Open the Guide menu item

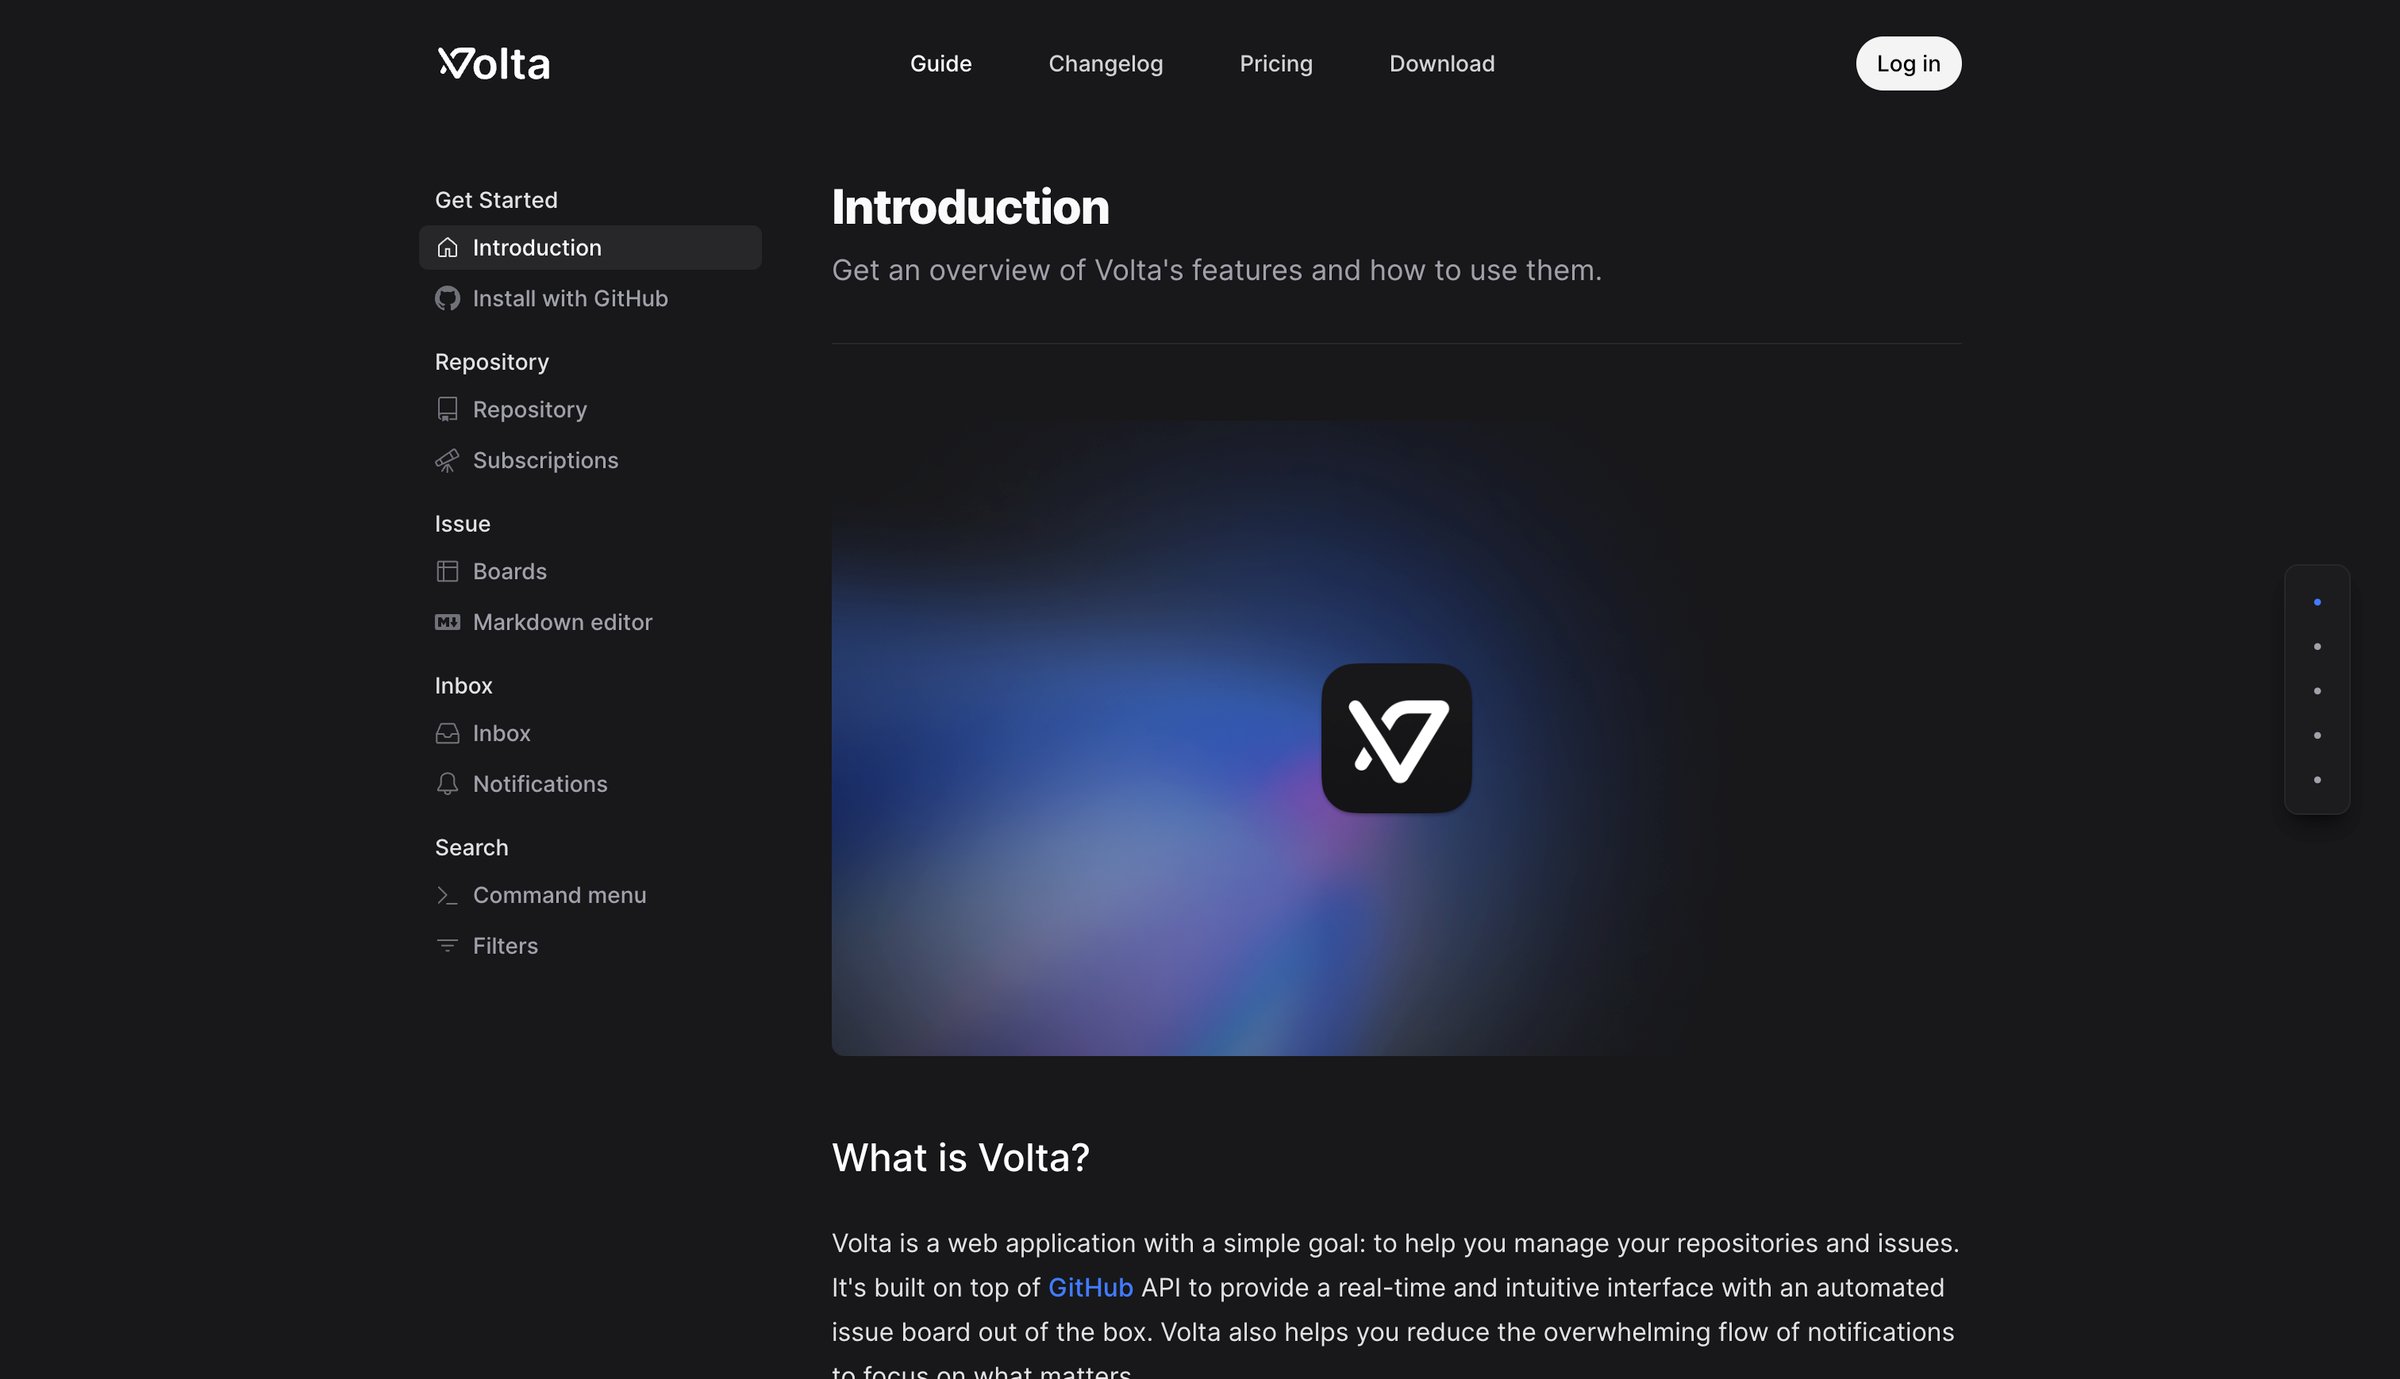click(940, 63)
